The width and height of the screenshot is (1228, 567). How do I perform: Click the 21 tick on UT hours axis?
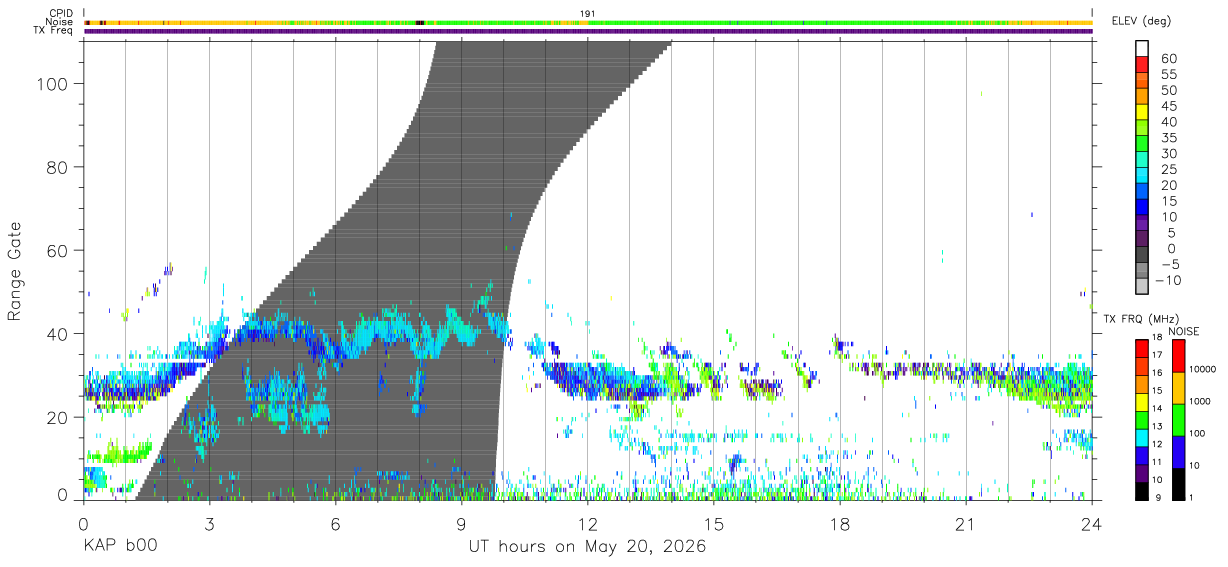click(965, 523)
